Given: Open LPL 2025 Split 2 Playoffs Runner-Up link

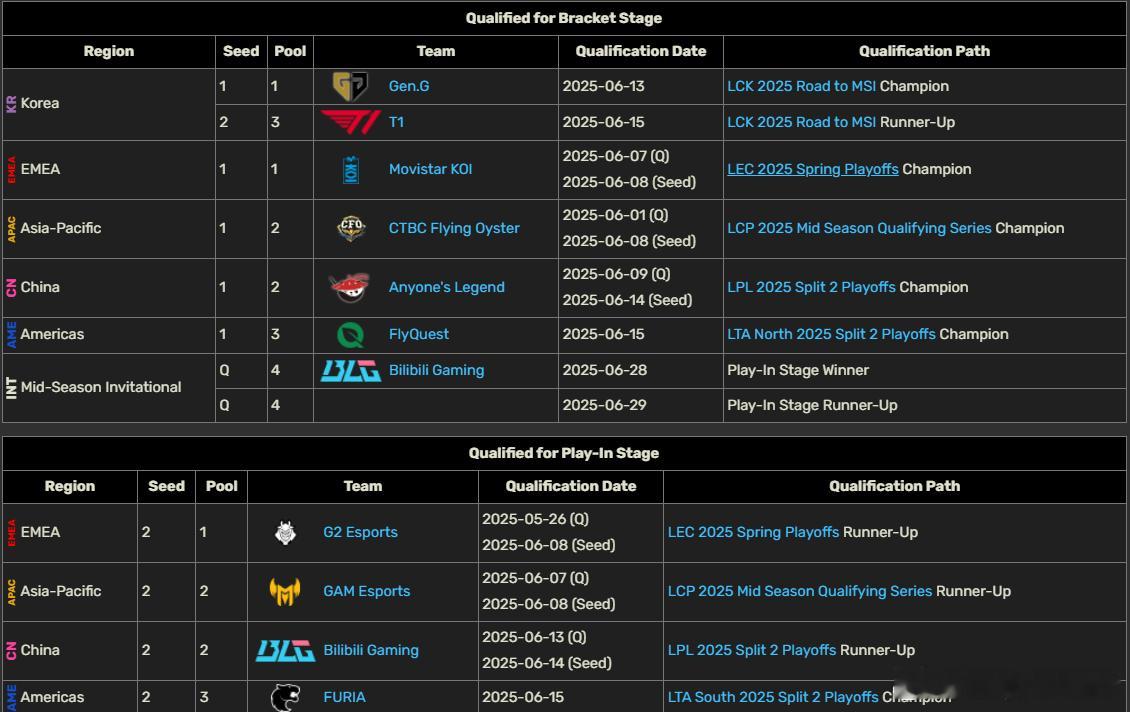Looking at the screenshot, I should coord(752,649).
